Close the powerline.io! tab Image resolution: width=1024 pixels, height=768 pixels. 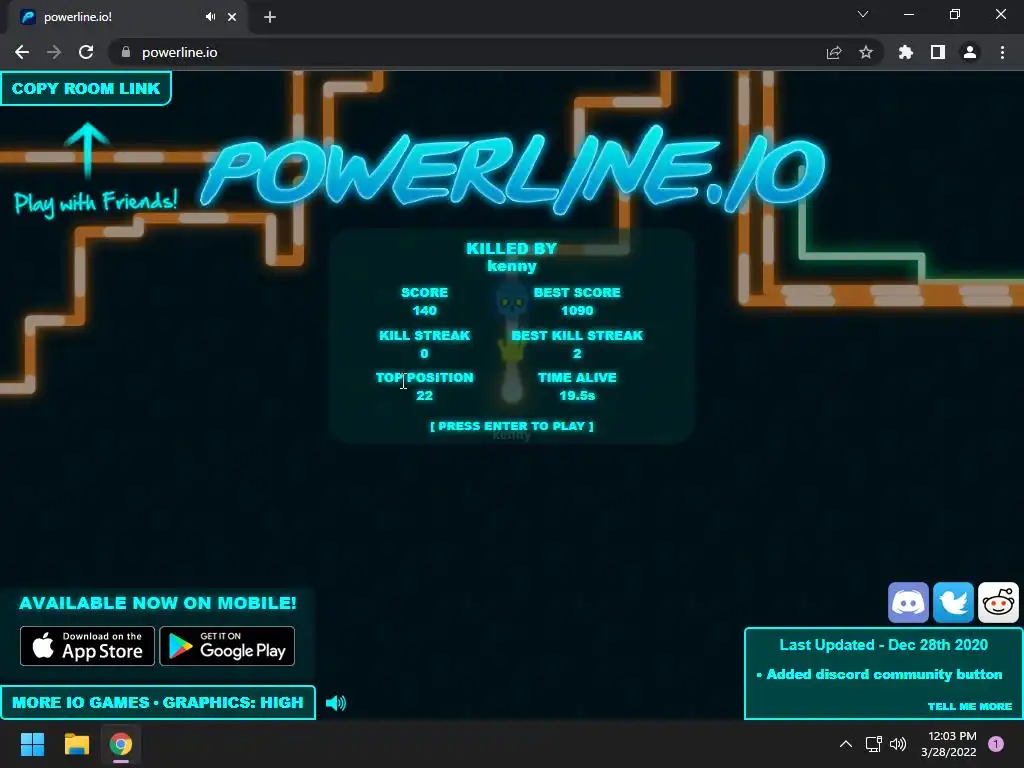pos(232,17)
